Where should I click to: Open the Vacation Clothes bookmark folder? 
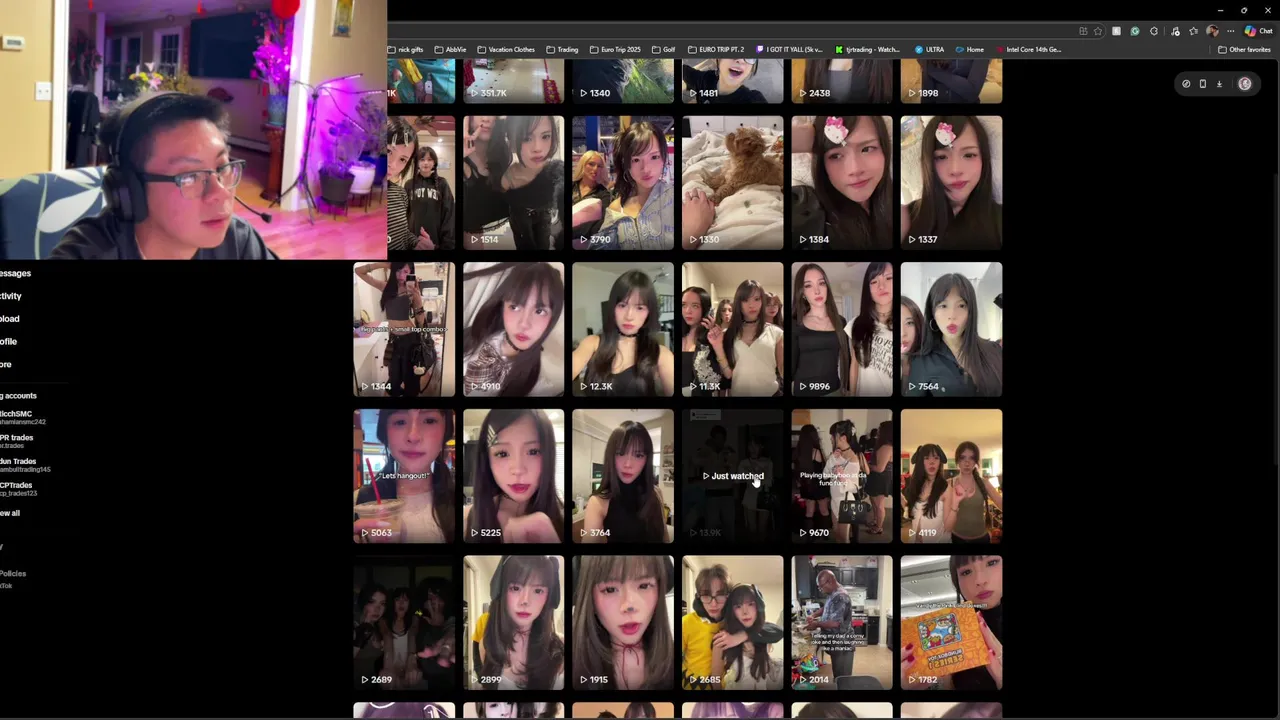[x=506, y=49]
